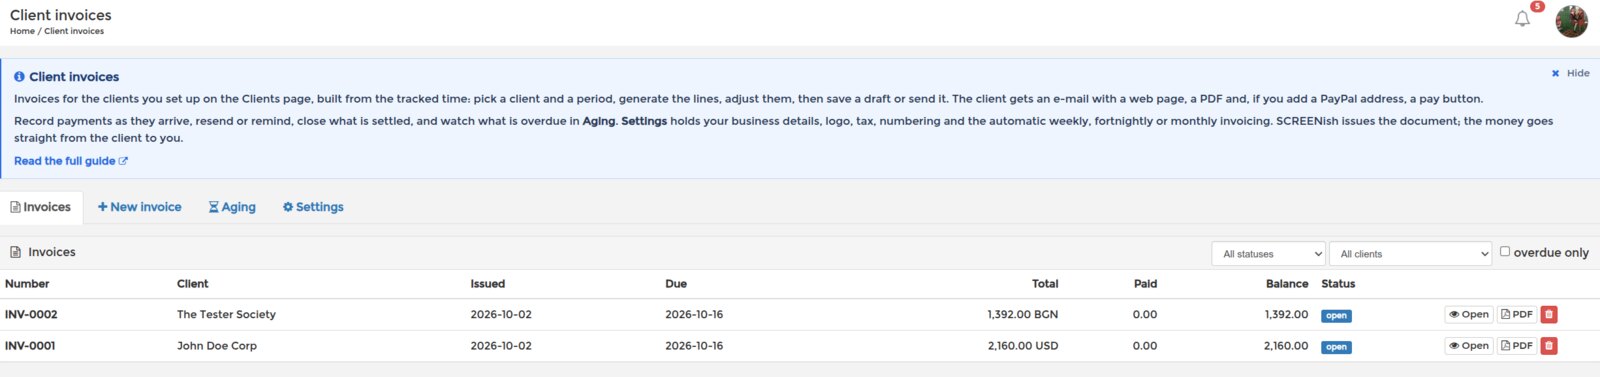1600x377 pixels.
Task: Click the Status column header
Action: pos(1338,284)
